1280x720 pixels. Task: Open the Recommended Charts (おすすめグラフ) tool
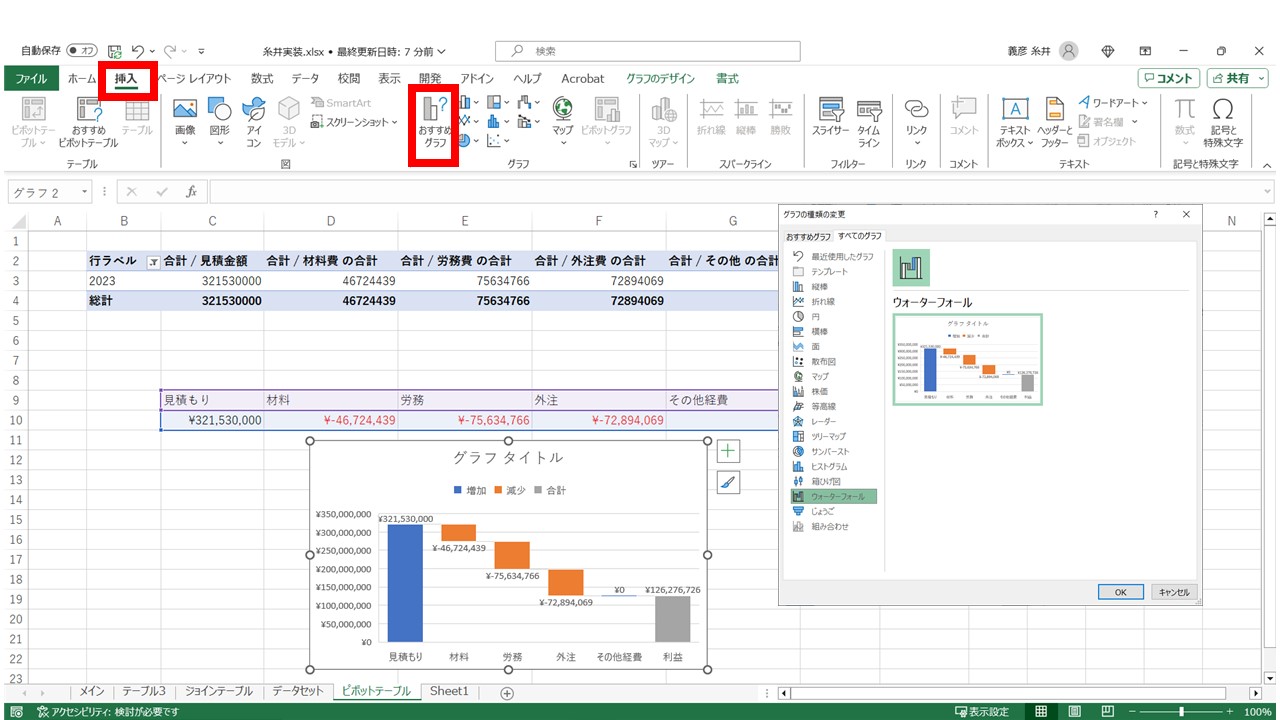pyautogui.click(x=435, y=123)
